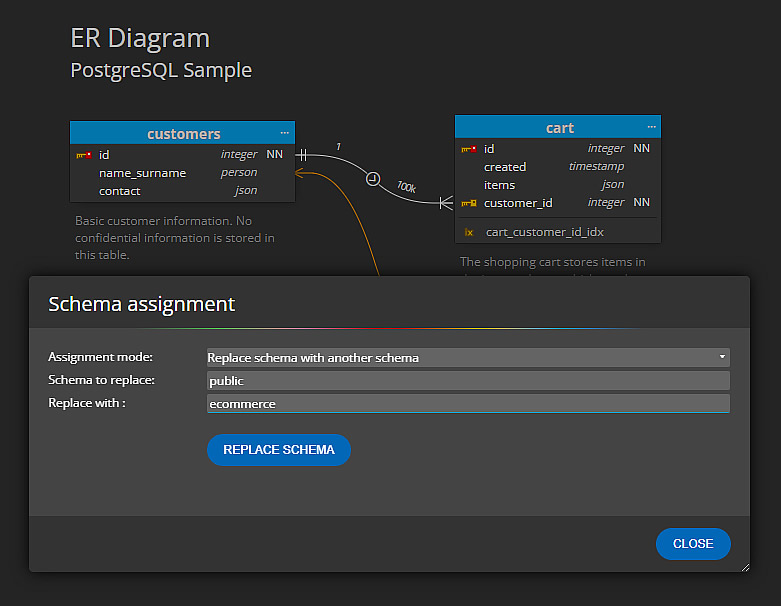Viewport: 781px width, 606px height.
Task: Click the person datatype of name_surname
Action: (x=239, y=172)
